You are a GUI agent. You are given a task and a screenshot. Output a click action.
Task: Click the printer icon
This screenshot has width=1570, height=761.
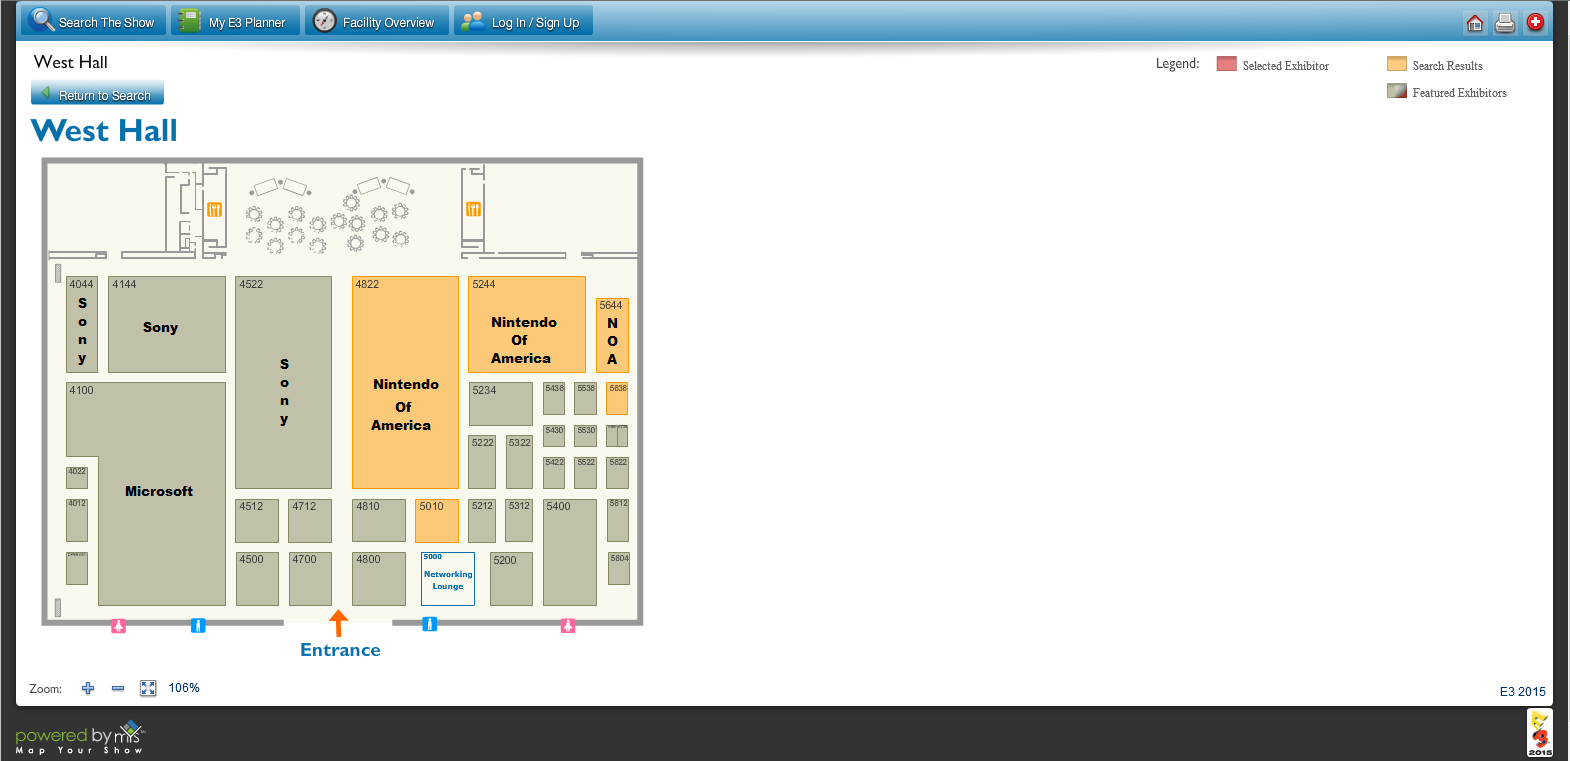(x=1505, y=23)
